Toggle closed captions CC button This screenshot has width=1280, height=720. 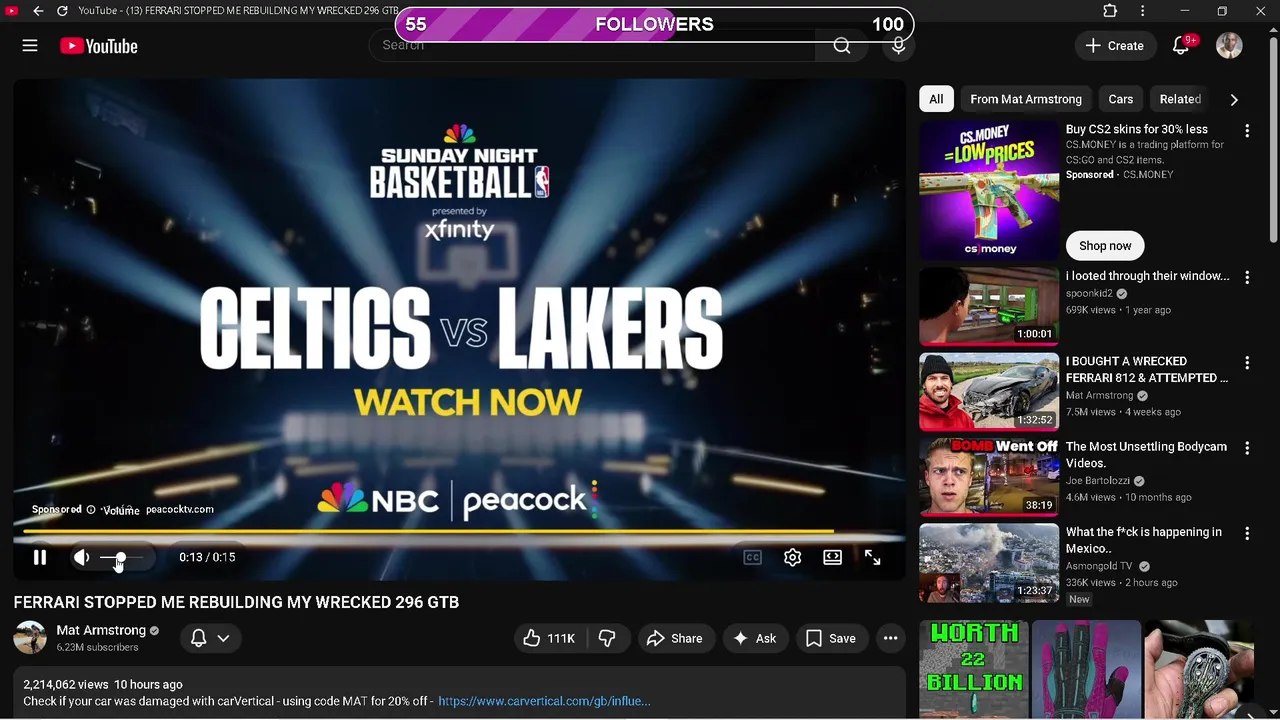pyautogui.click(x=752, y=557)
